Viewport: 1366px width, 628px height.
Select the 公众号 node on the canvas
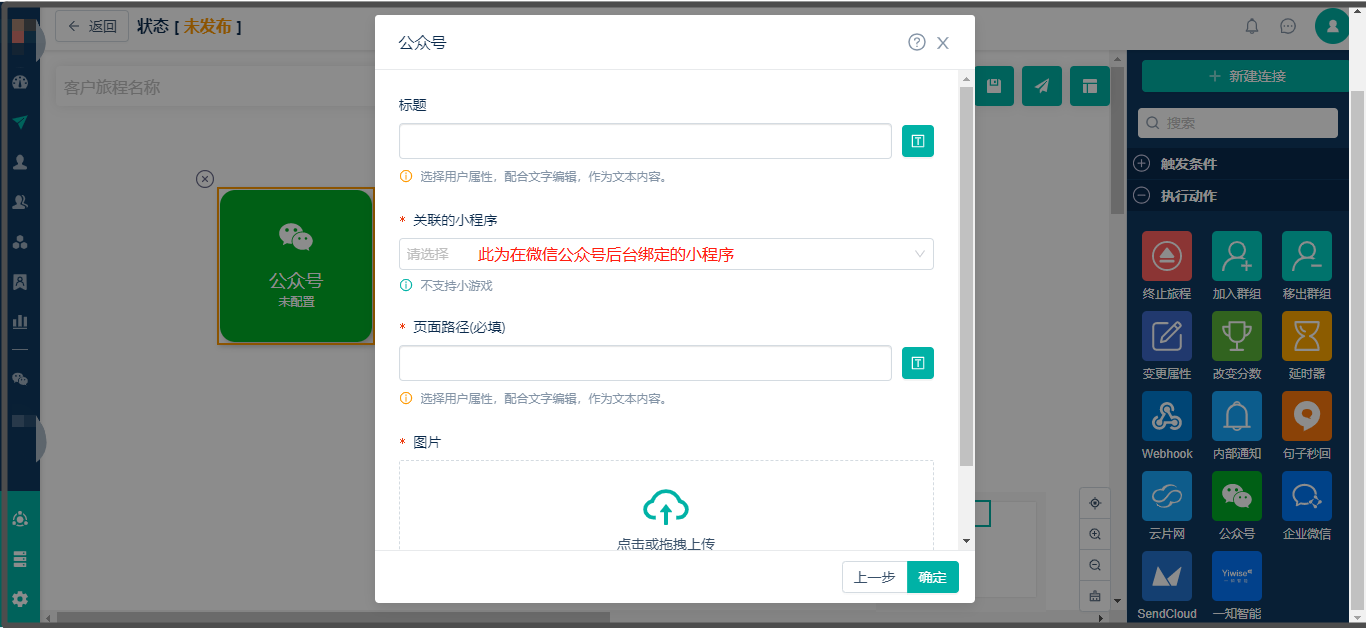296,266
